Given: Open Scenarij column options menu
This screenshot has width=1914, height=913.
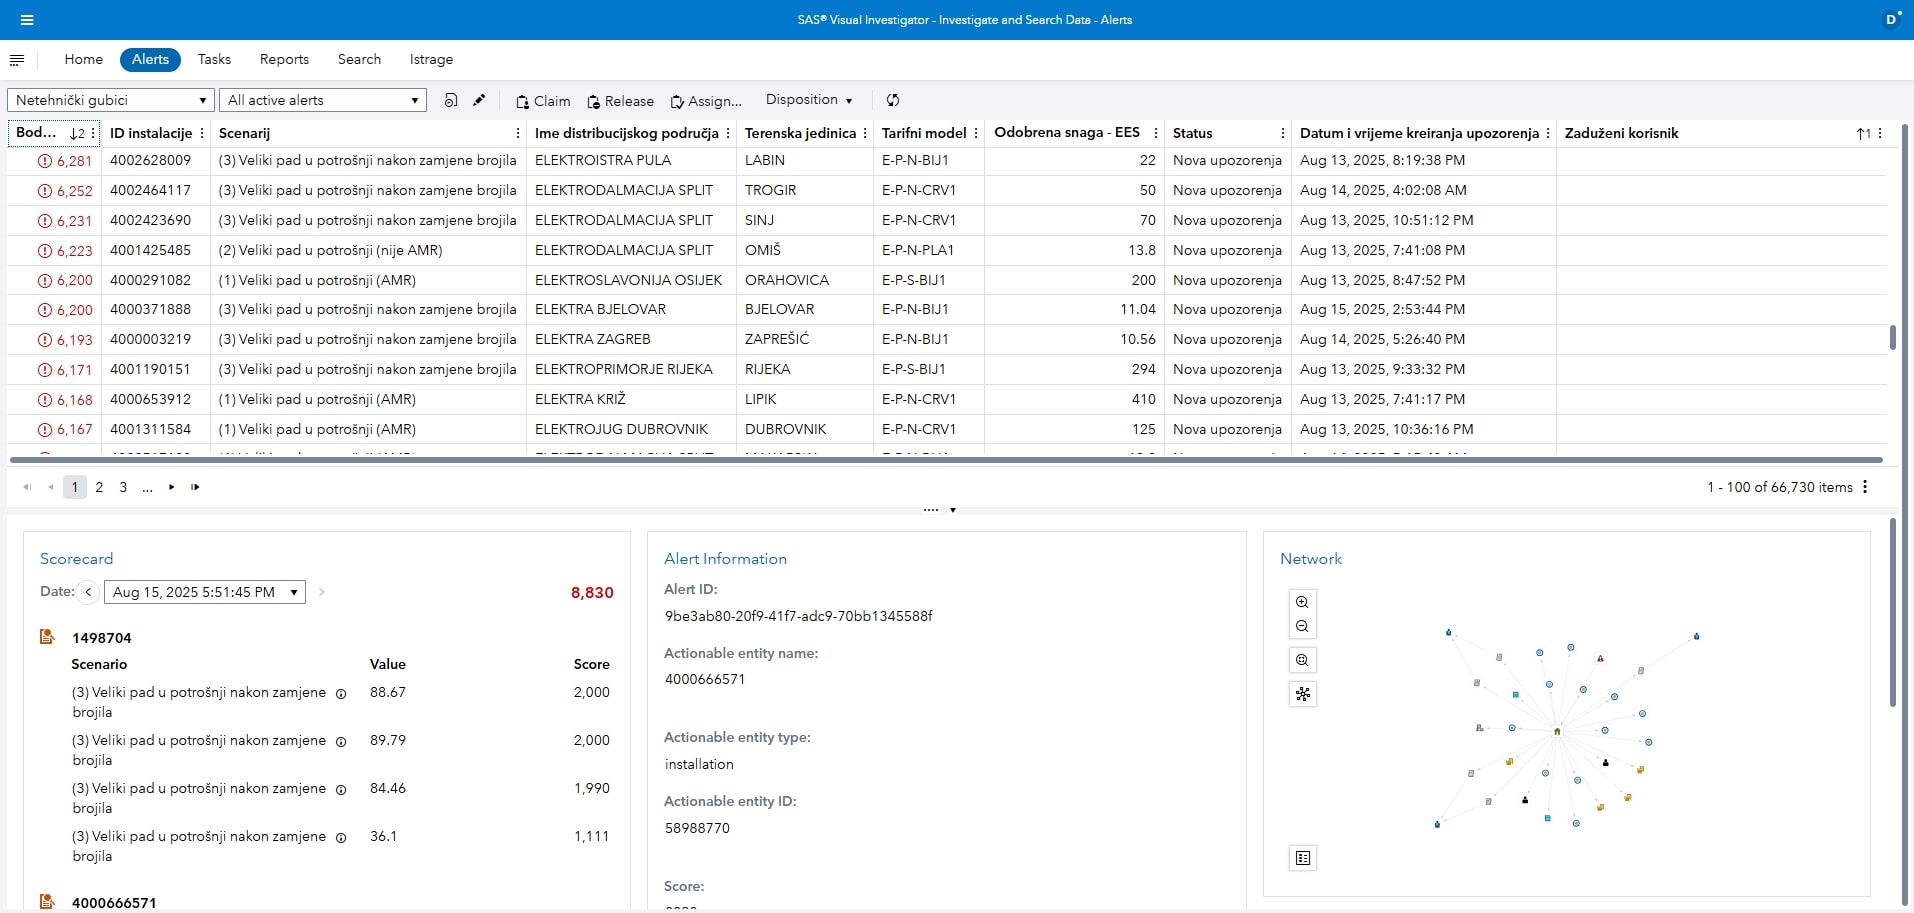Looking at the screenshot, I should [x=517, y=133].
